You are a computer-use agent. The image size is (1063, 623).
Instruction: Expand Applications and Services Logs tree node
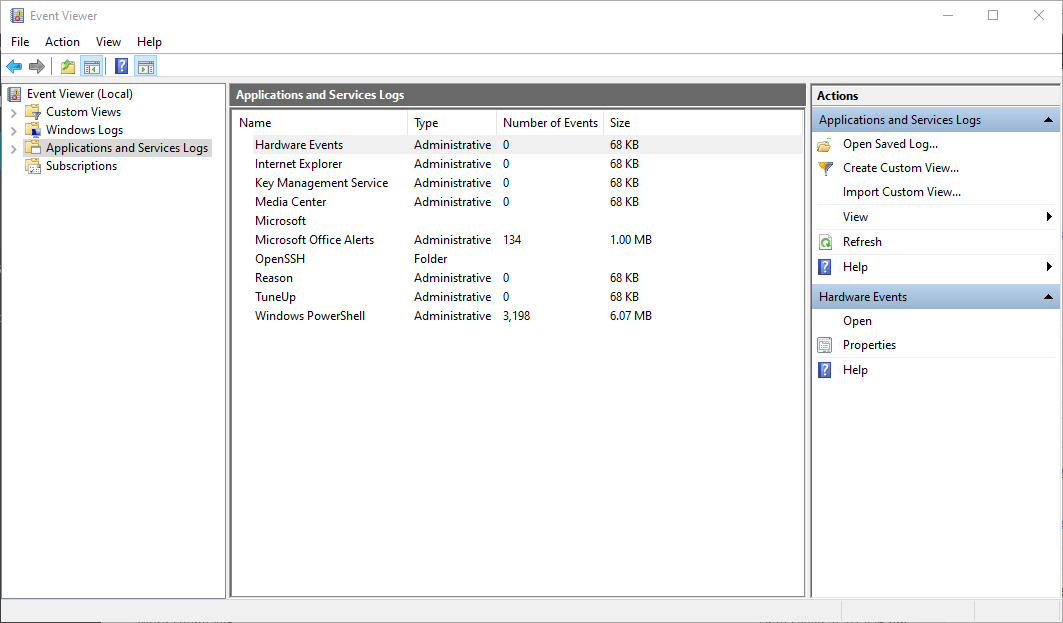tap(14, 148)
